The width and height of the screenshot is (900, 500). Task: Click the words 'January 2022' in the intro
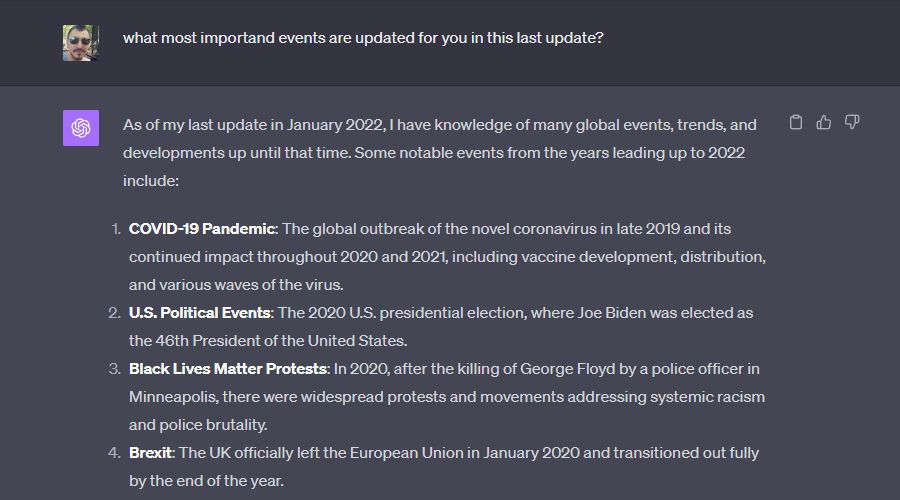tap(335, 125)
